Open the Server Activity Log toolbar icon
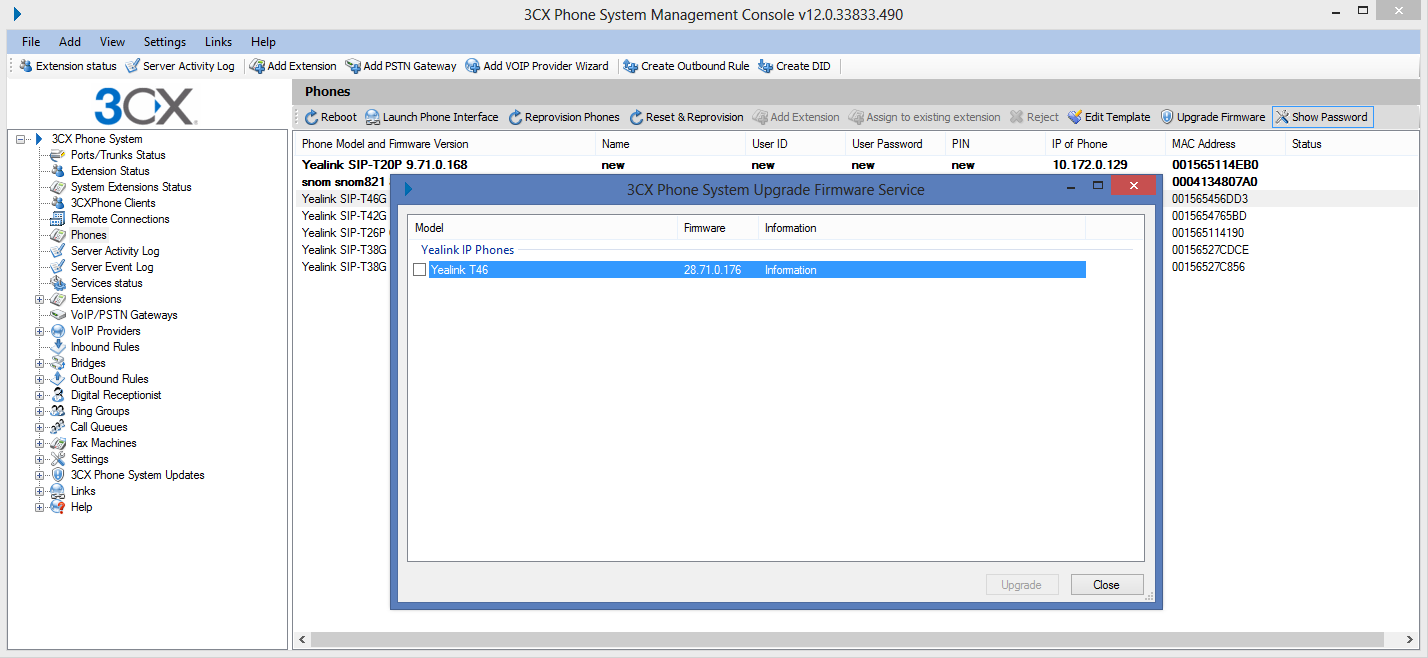Viewport: 1428px width, 658px height. tap(133, 66)
